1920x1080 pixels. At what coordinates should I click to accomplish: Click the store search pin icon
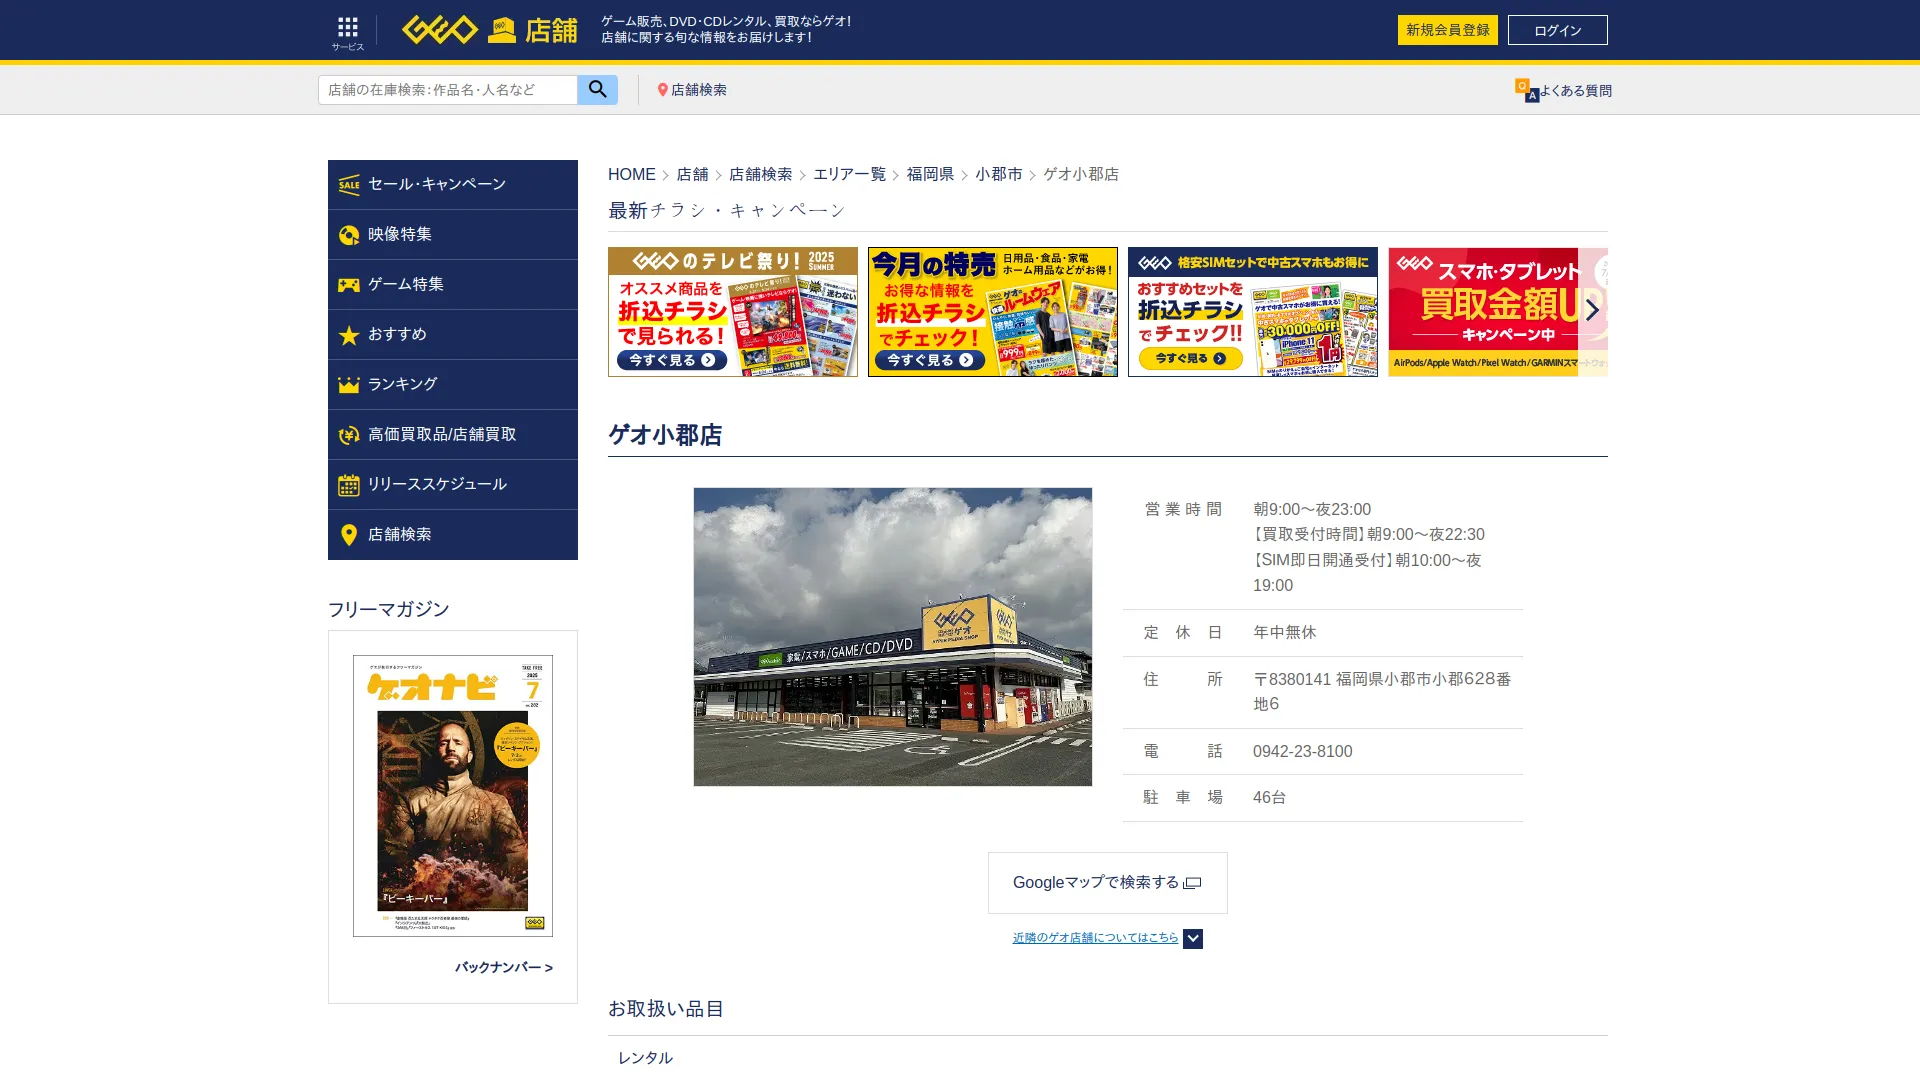[x=662, y=90]
